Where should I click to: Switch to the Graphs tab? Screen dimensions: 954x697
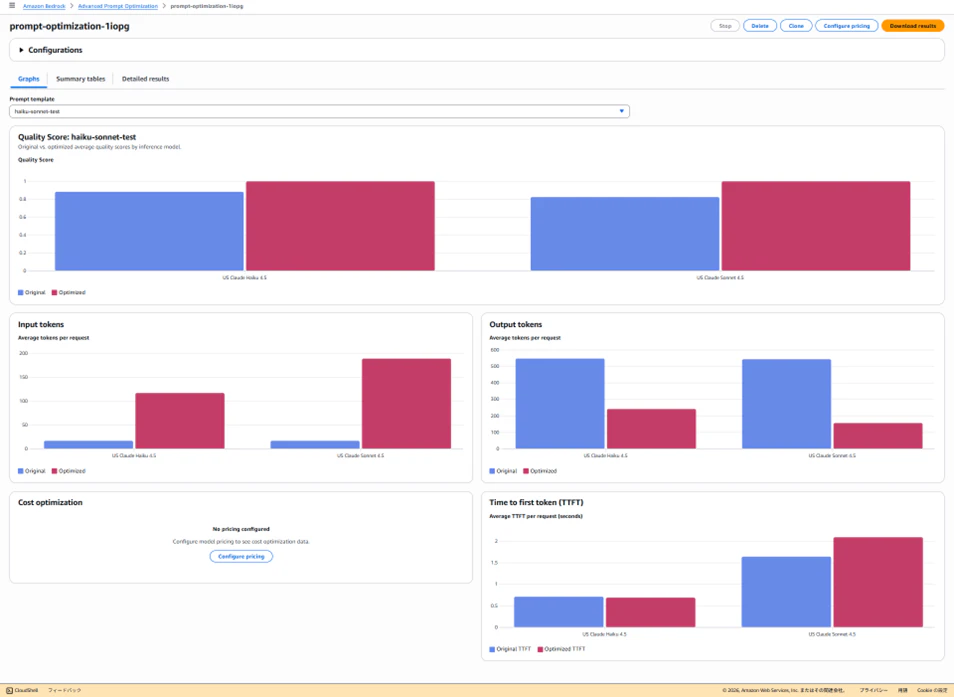pos(29,79)
